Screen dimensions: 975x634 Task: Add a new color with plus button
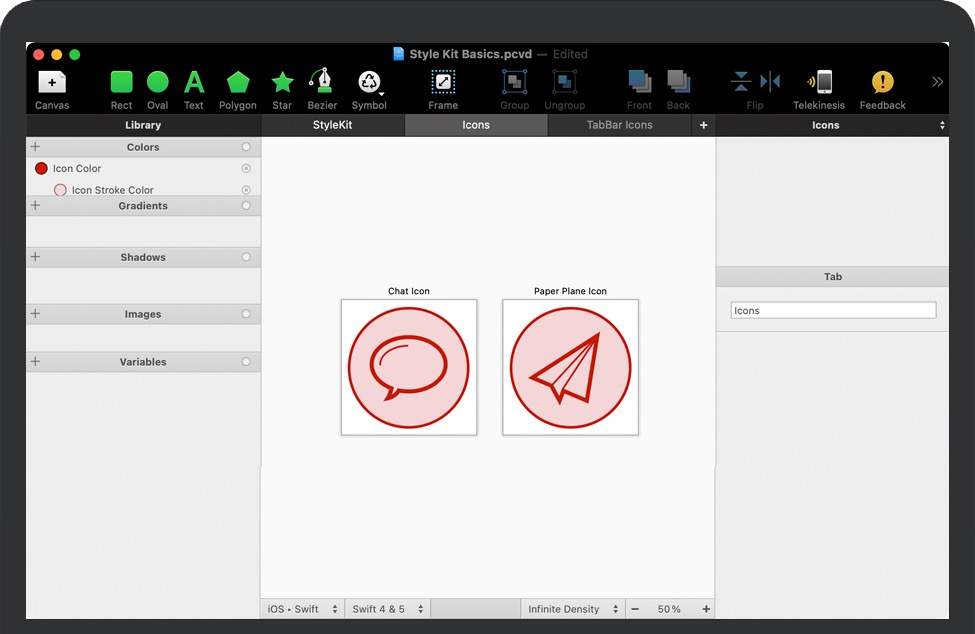36,147
